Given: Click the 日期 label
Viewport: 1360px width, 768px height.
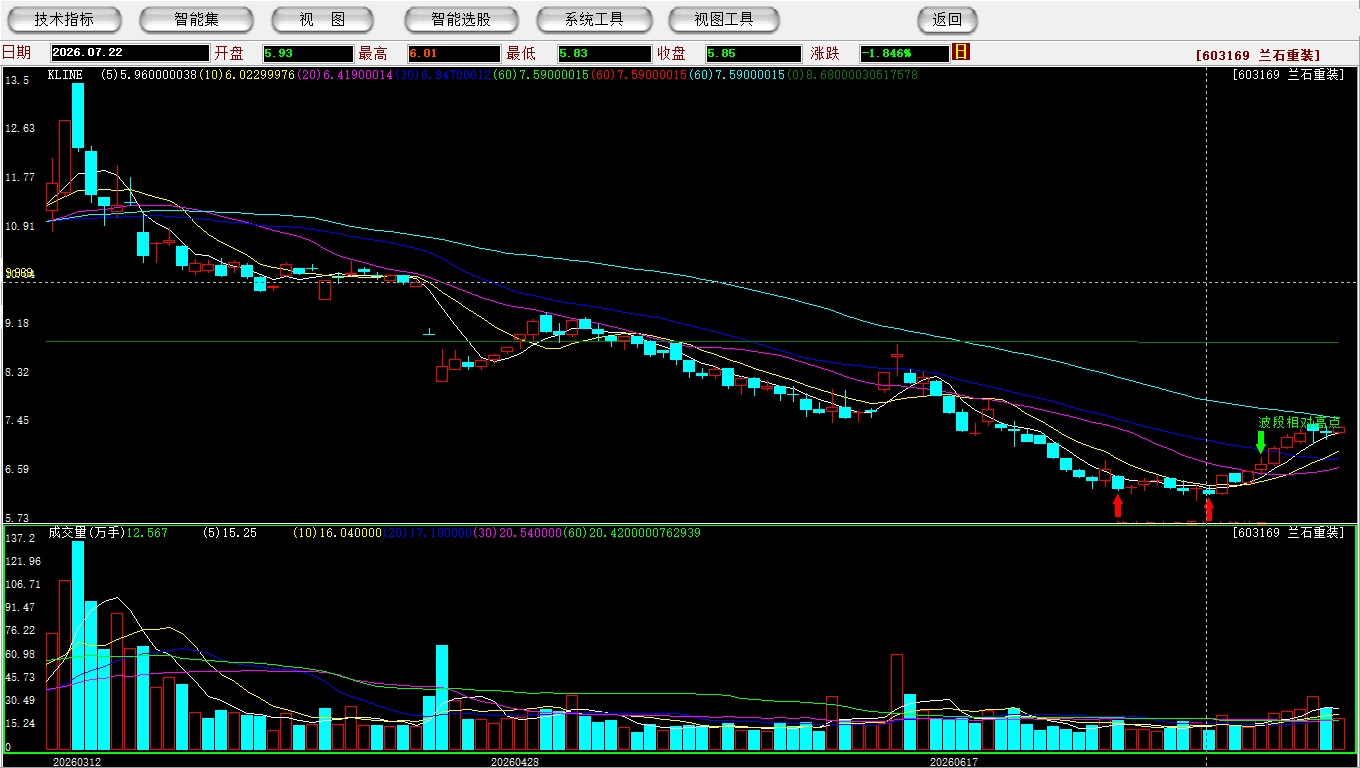Looking at the screenshot, I should (x=16, y=53).
